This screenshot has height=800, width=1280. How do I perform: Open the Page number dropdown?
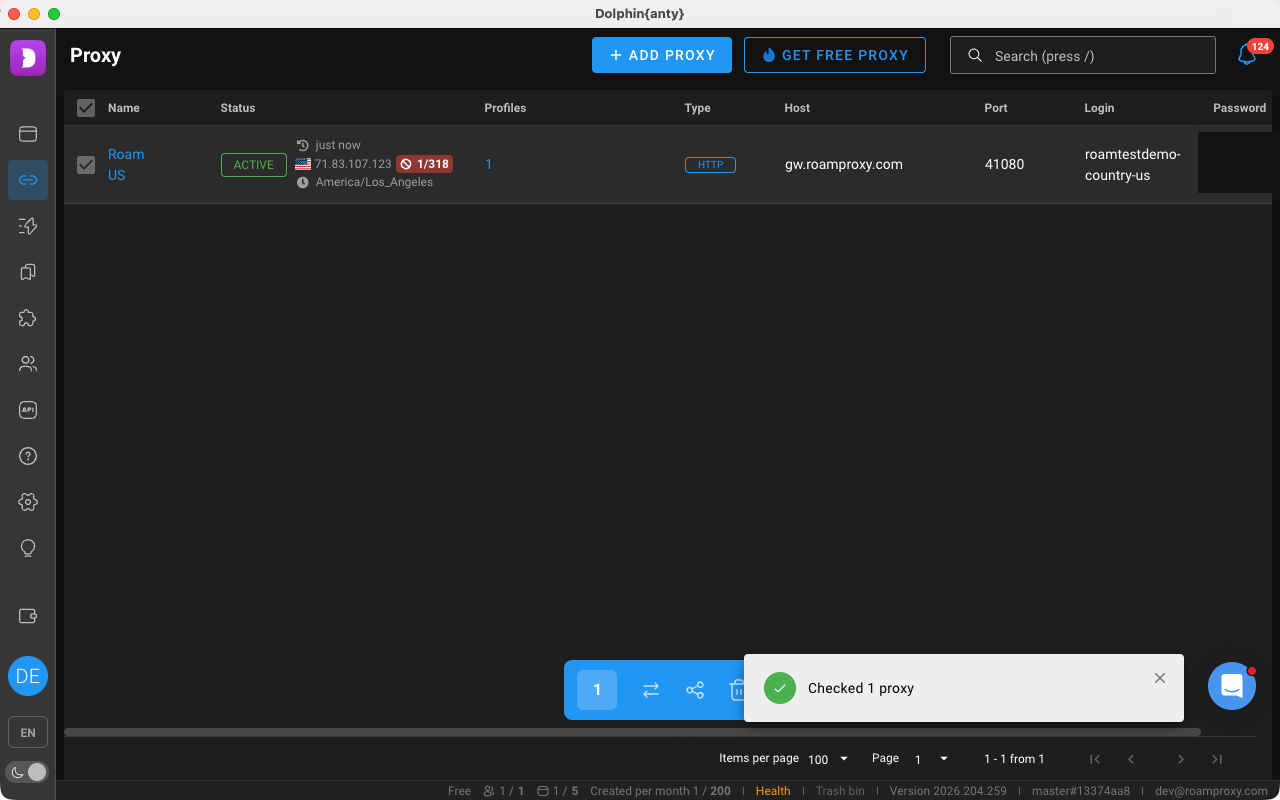coord(930,759)
